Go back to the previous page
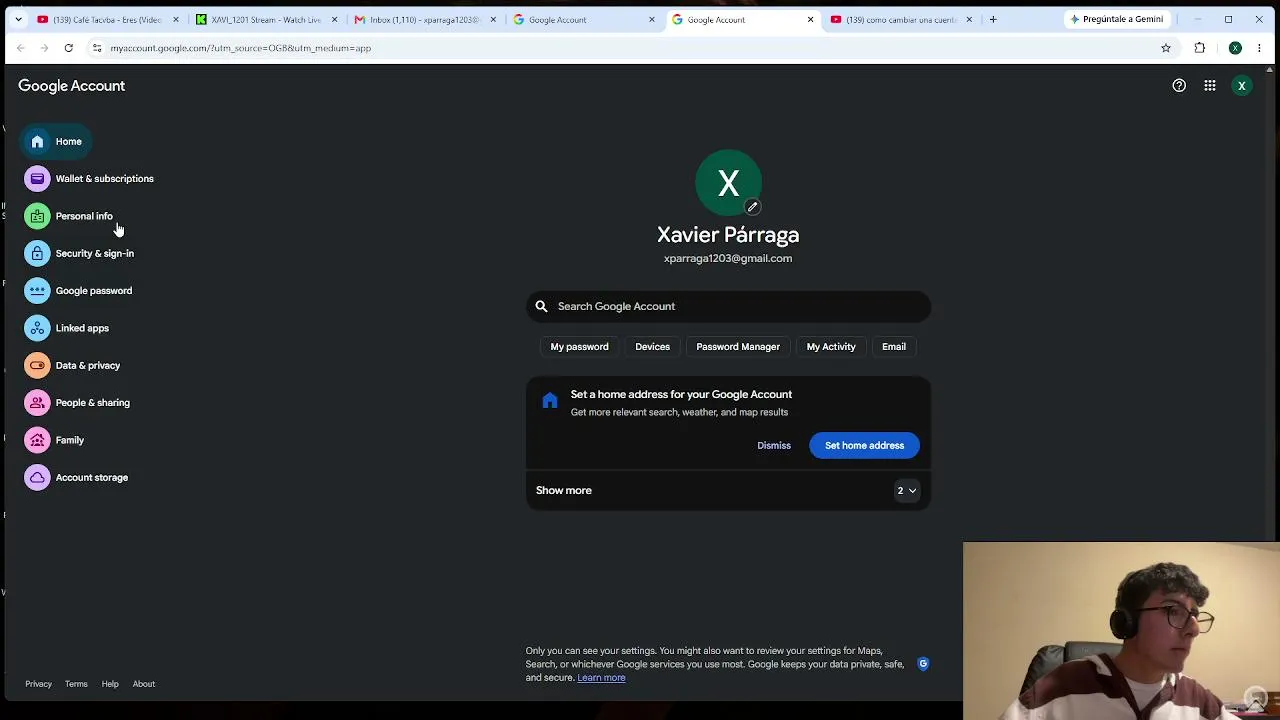The height and width of the screenshot is (720, 1280). [x=21, y=48]
